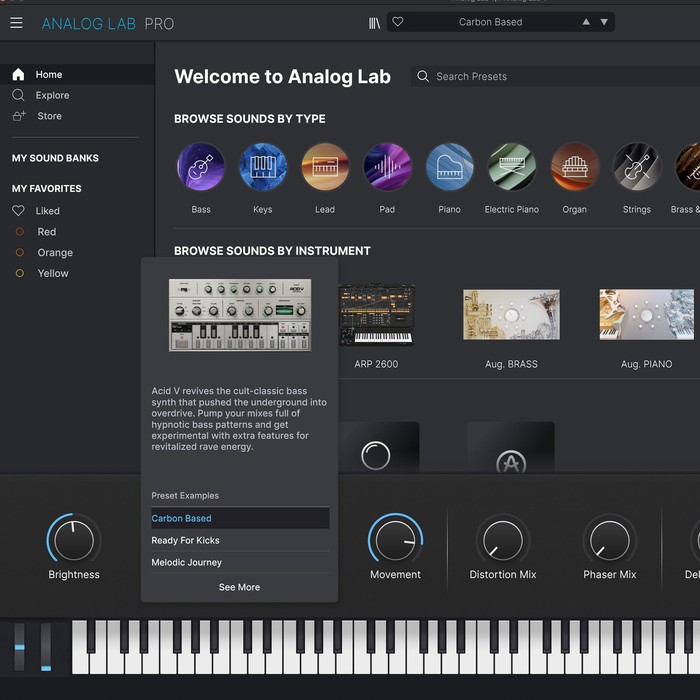The image size is (700, 700).
Task: Browse Pad sounds type icon
Action: 387,167
